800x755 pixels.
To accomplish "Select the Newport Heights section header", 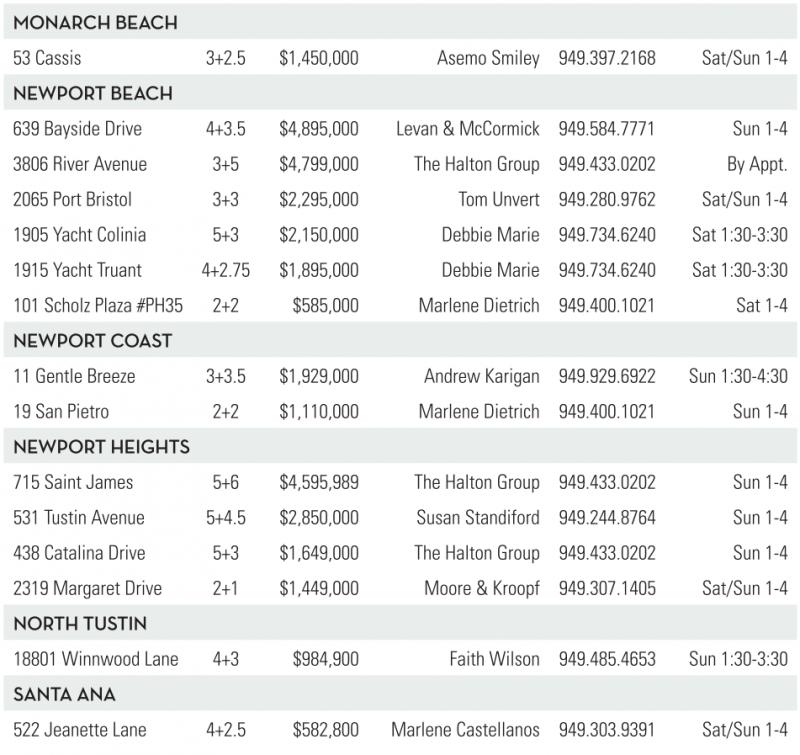I will point(101,447).
